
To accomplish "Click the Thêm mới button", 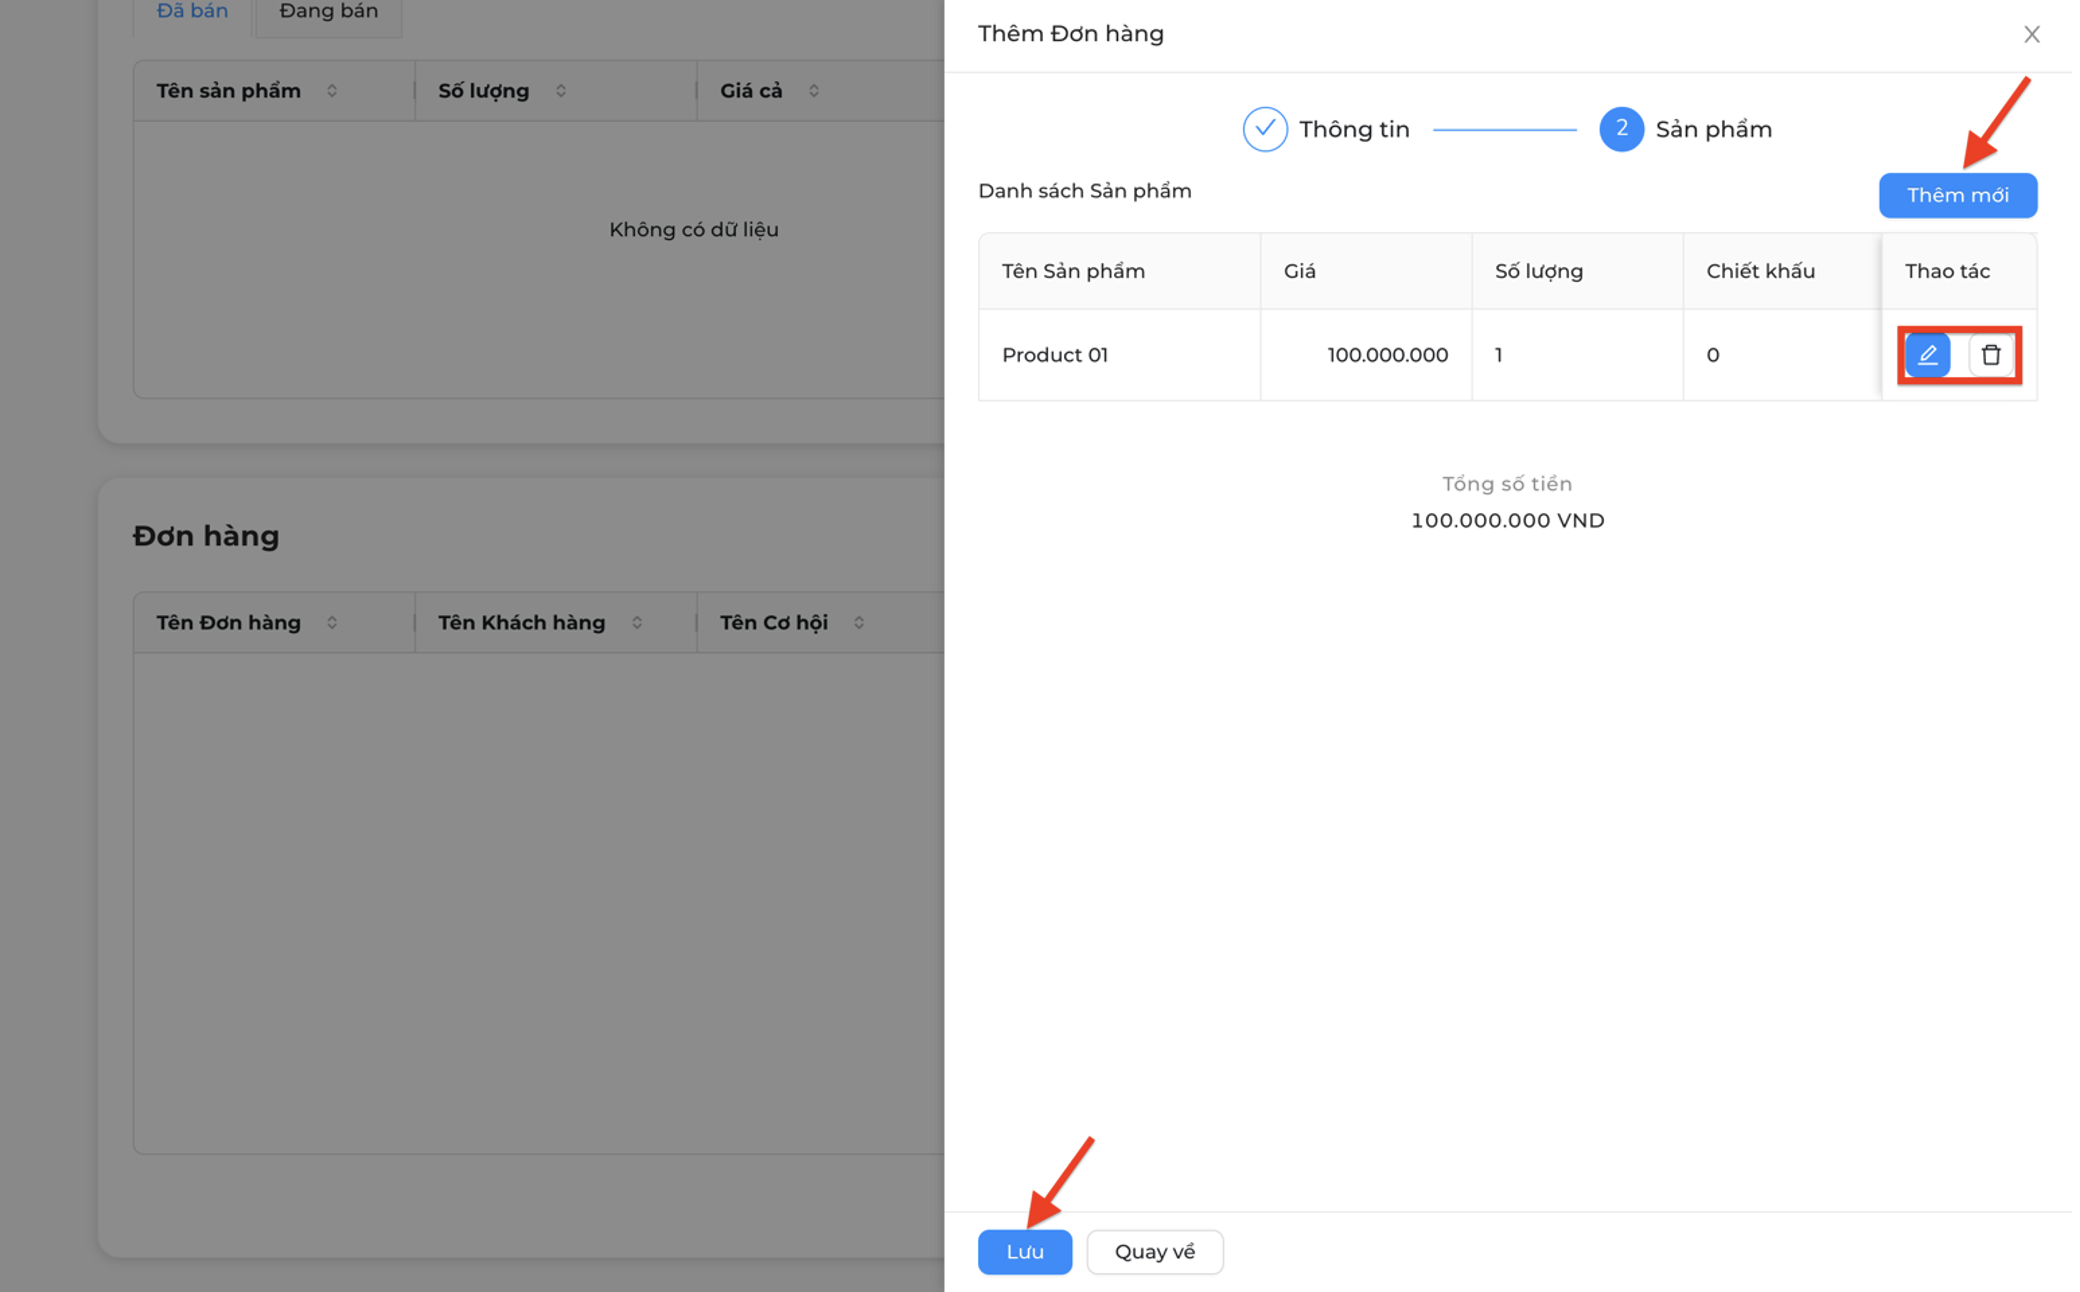I will click(x=1957, y=195).
